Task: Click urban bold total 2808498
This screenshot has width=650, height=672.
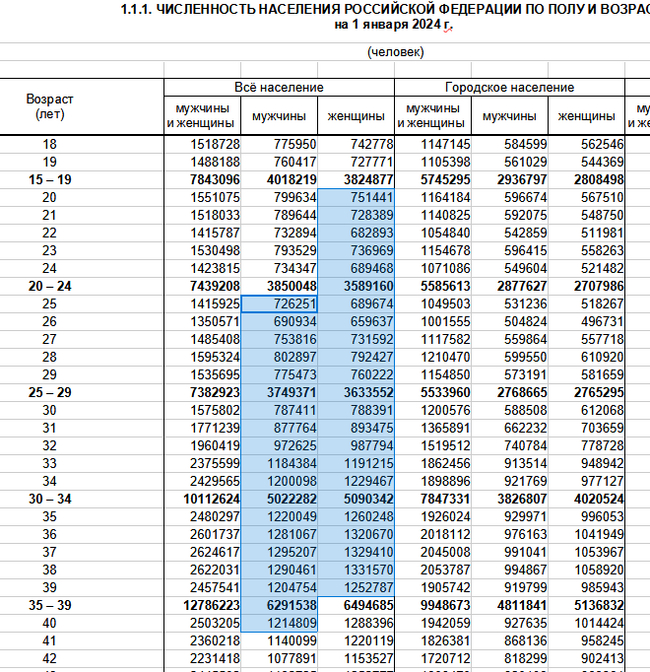Action: [587, 180]
